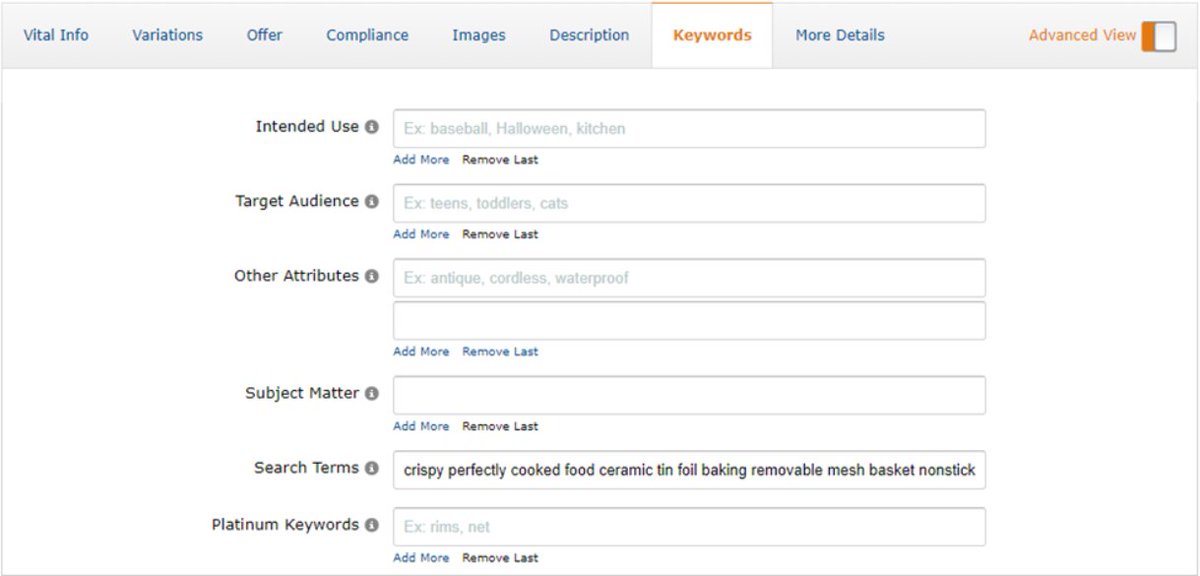1200x576 pixels.
Task: View the Search Terms info icon
Action: [372, 468]
